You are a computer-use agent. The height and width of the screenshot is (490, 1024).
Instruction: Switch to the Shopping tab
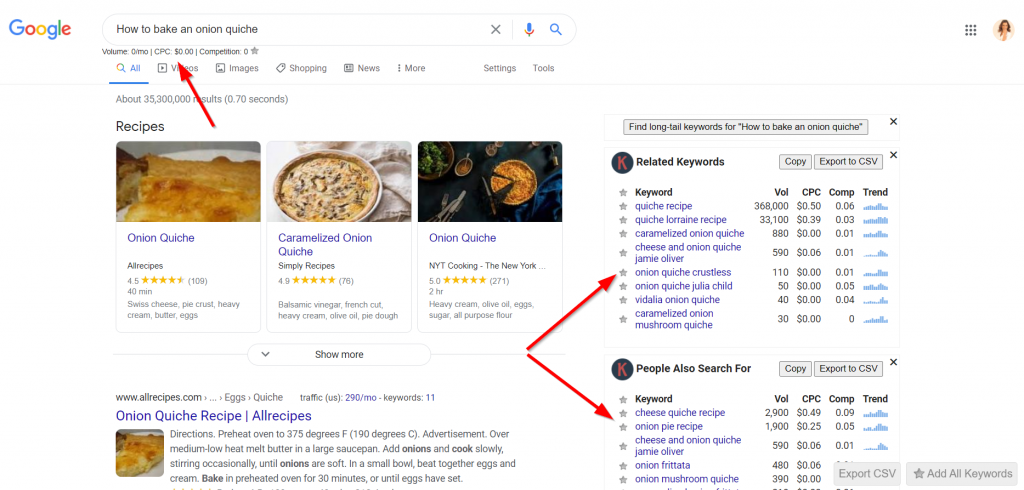click(x=301, y=68)
